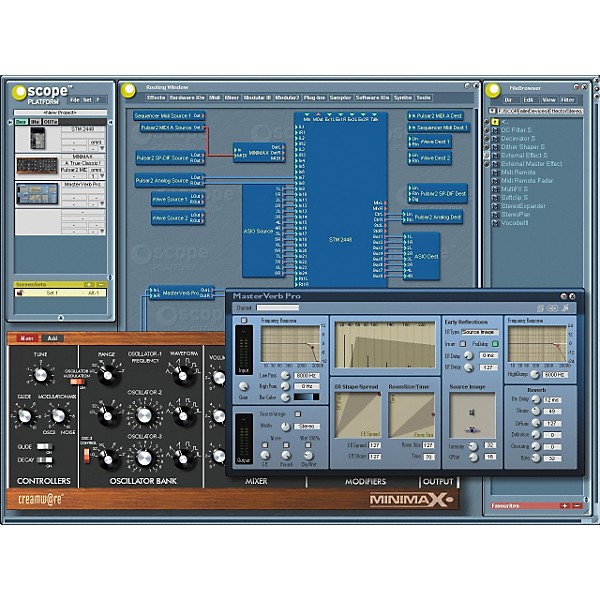
Task: Toggle the Wet 100% checkbox
Action: (x=308, y=445)
